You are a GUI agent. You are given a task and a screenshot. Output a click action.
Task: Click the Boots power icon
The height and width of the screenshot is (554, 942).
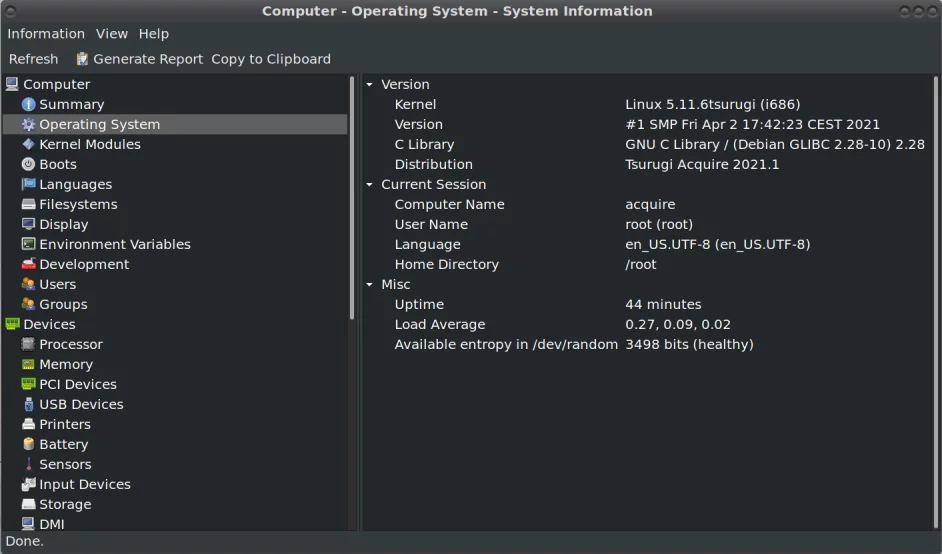pyautogui.click(x=28, y=164)
